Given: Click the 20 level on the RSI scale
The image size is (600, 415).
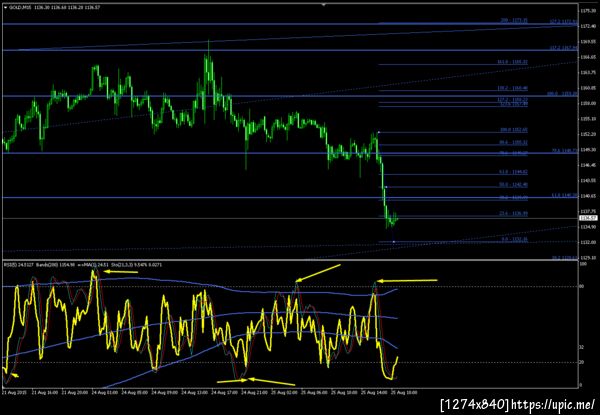Looking at the screenshot, I should 582,362.
